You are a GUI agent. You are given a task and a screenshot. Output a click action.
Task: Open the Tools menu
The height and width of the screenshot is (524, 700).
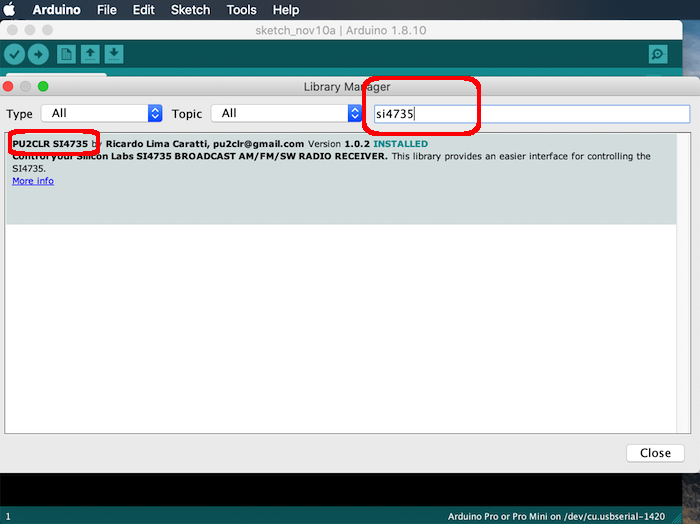tap(241, 9)
